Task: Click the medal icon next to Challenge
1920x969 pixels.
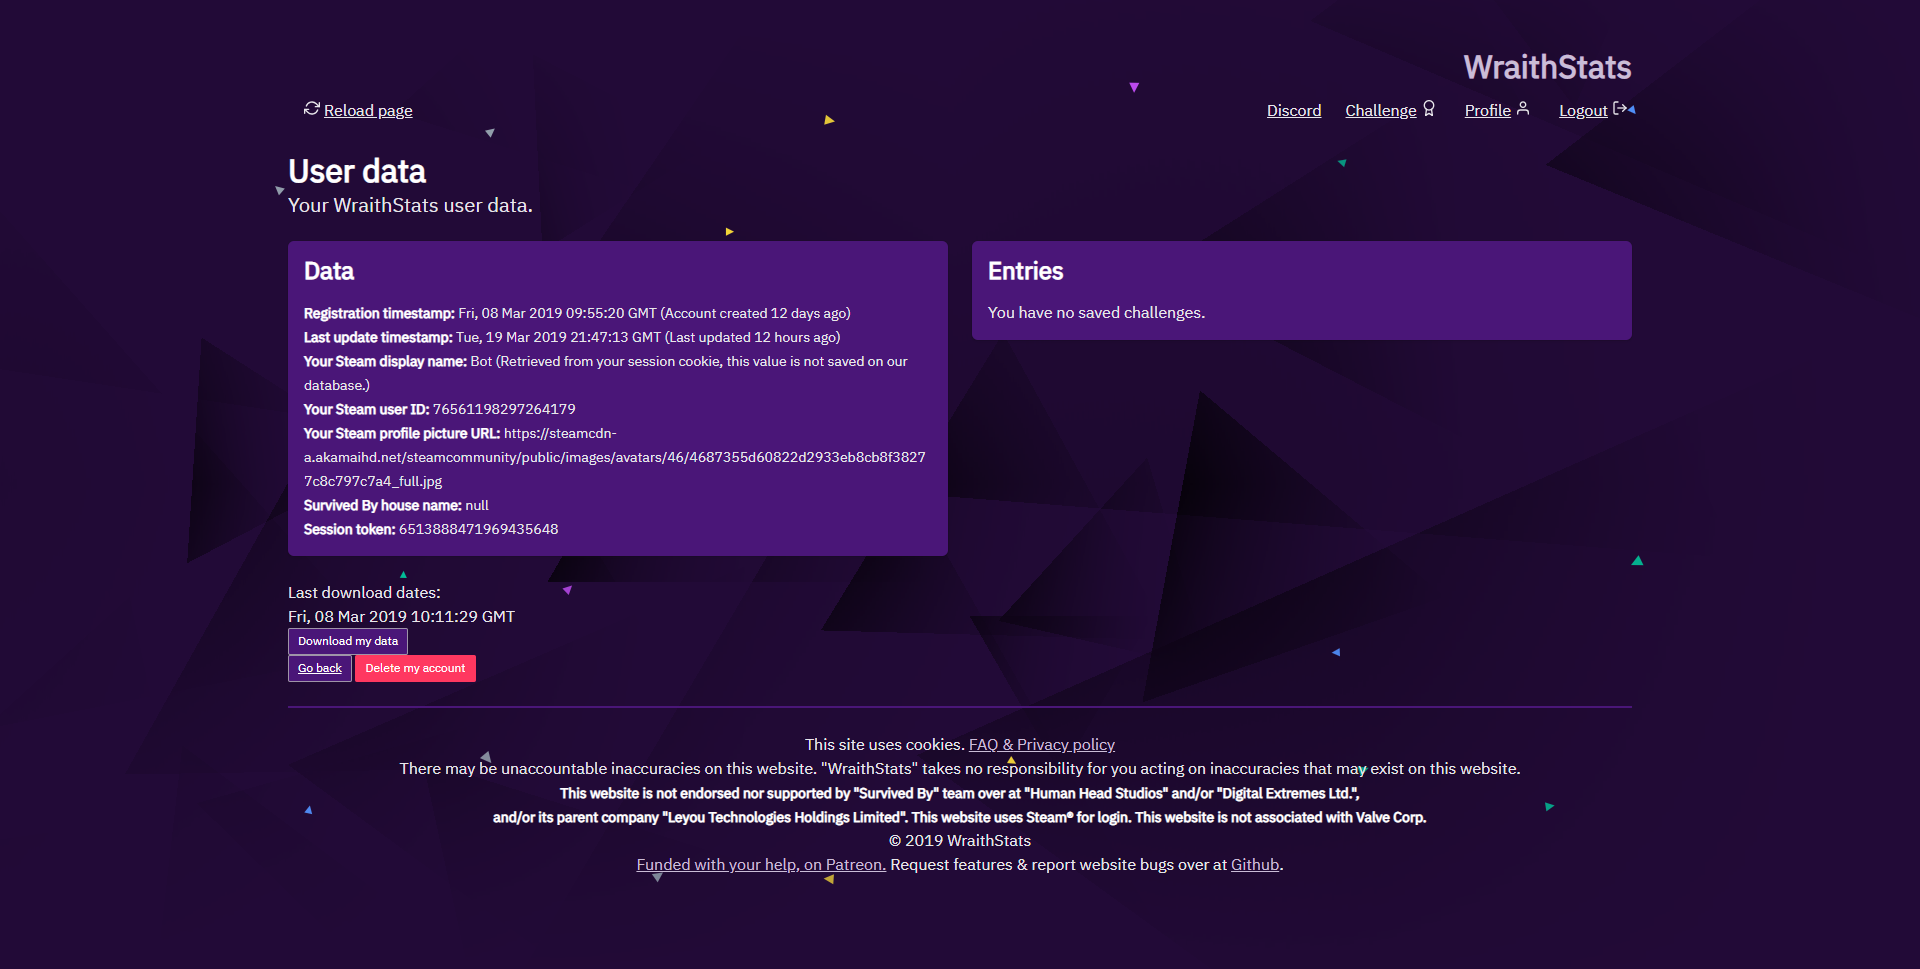Action: pyautogui.click(x=1431, y=107)
